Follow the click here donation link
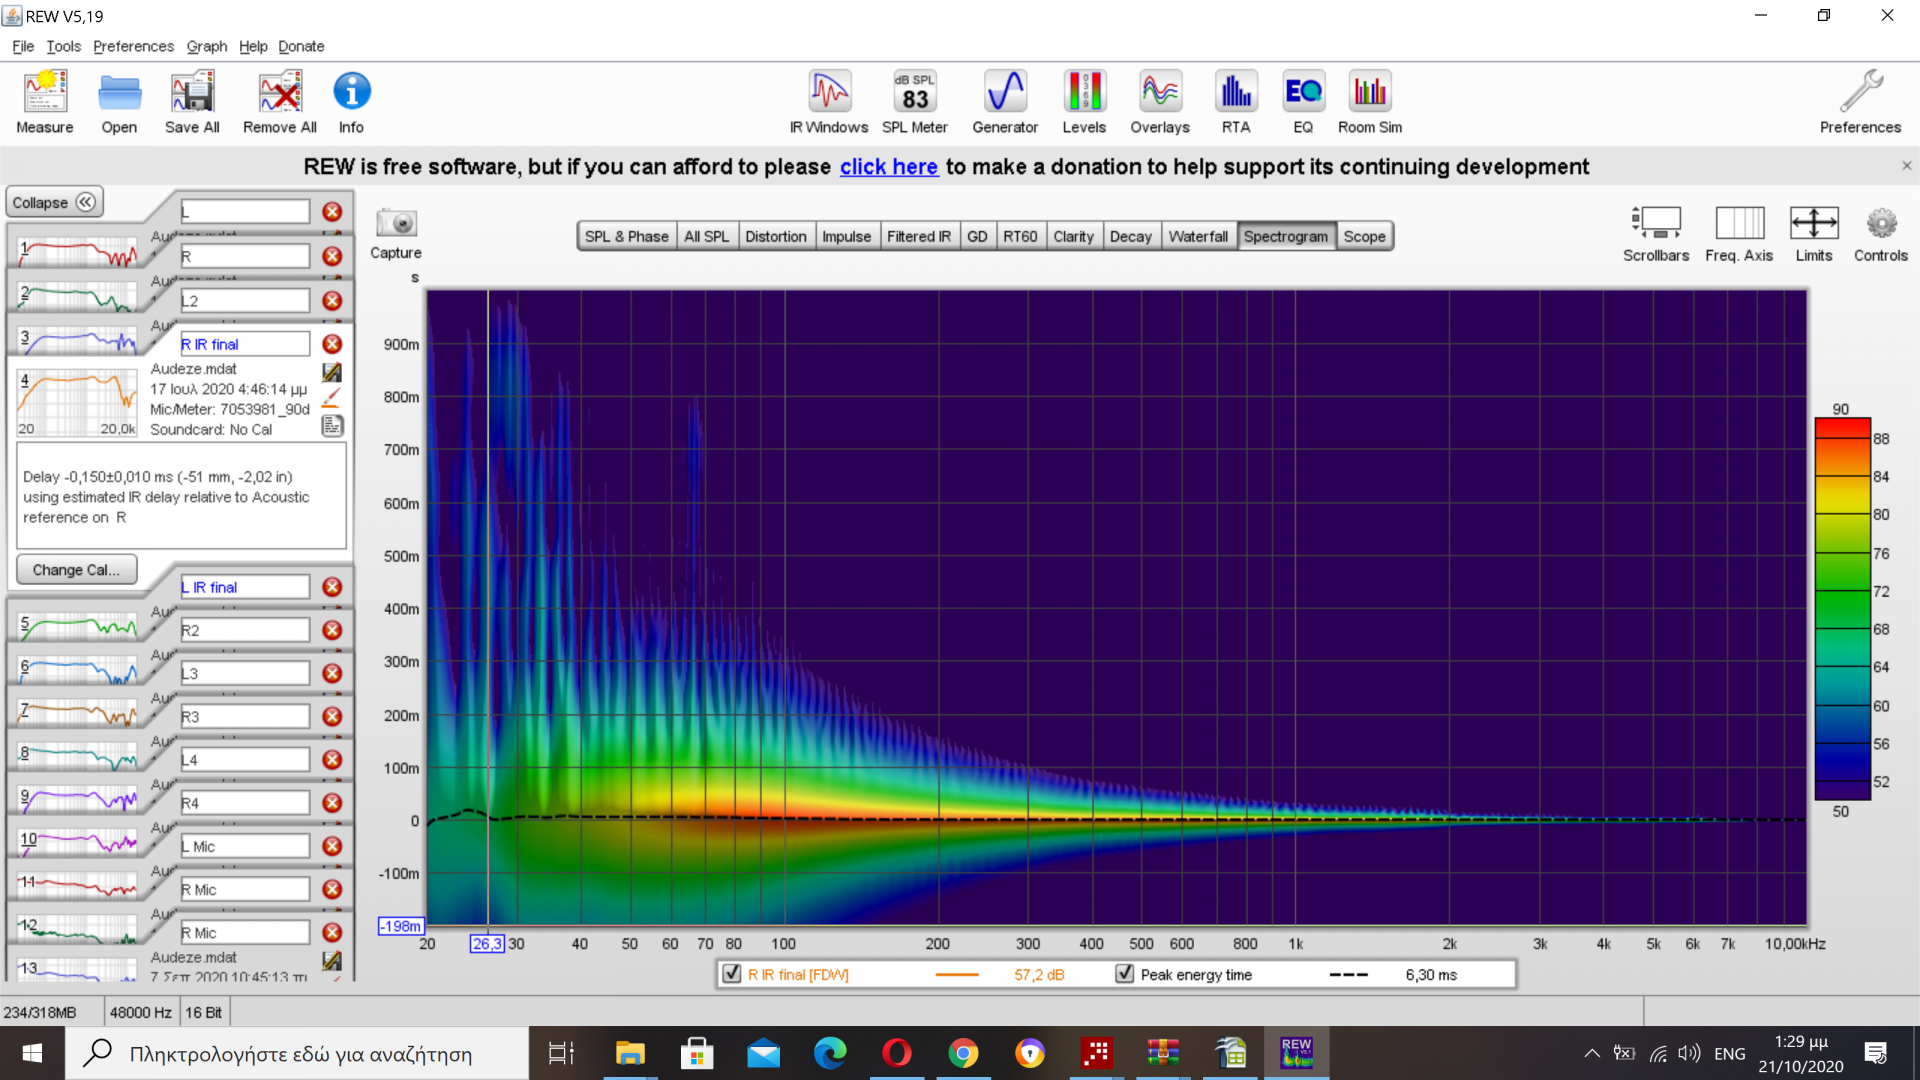This screenshot has width=1920, height=1080. pyautogui.click(x=888, y=167)
